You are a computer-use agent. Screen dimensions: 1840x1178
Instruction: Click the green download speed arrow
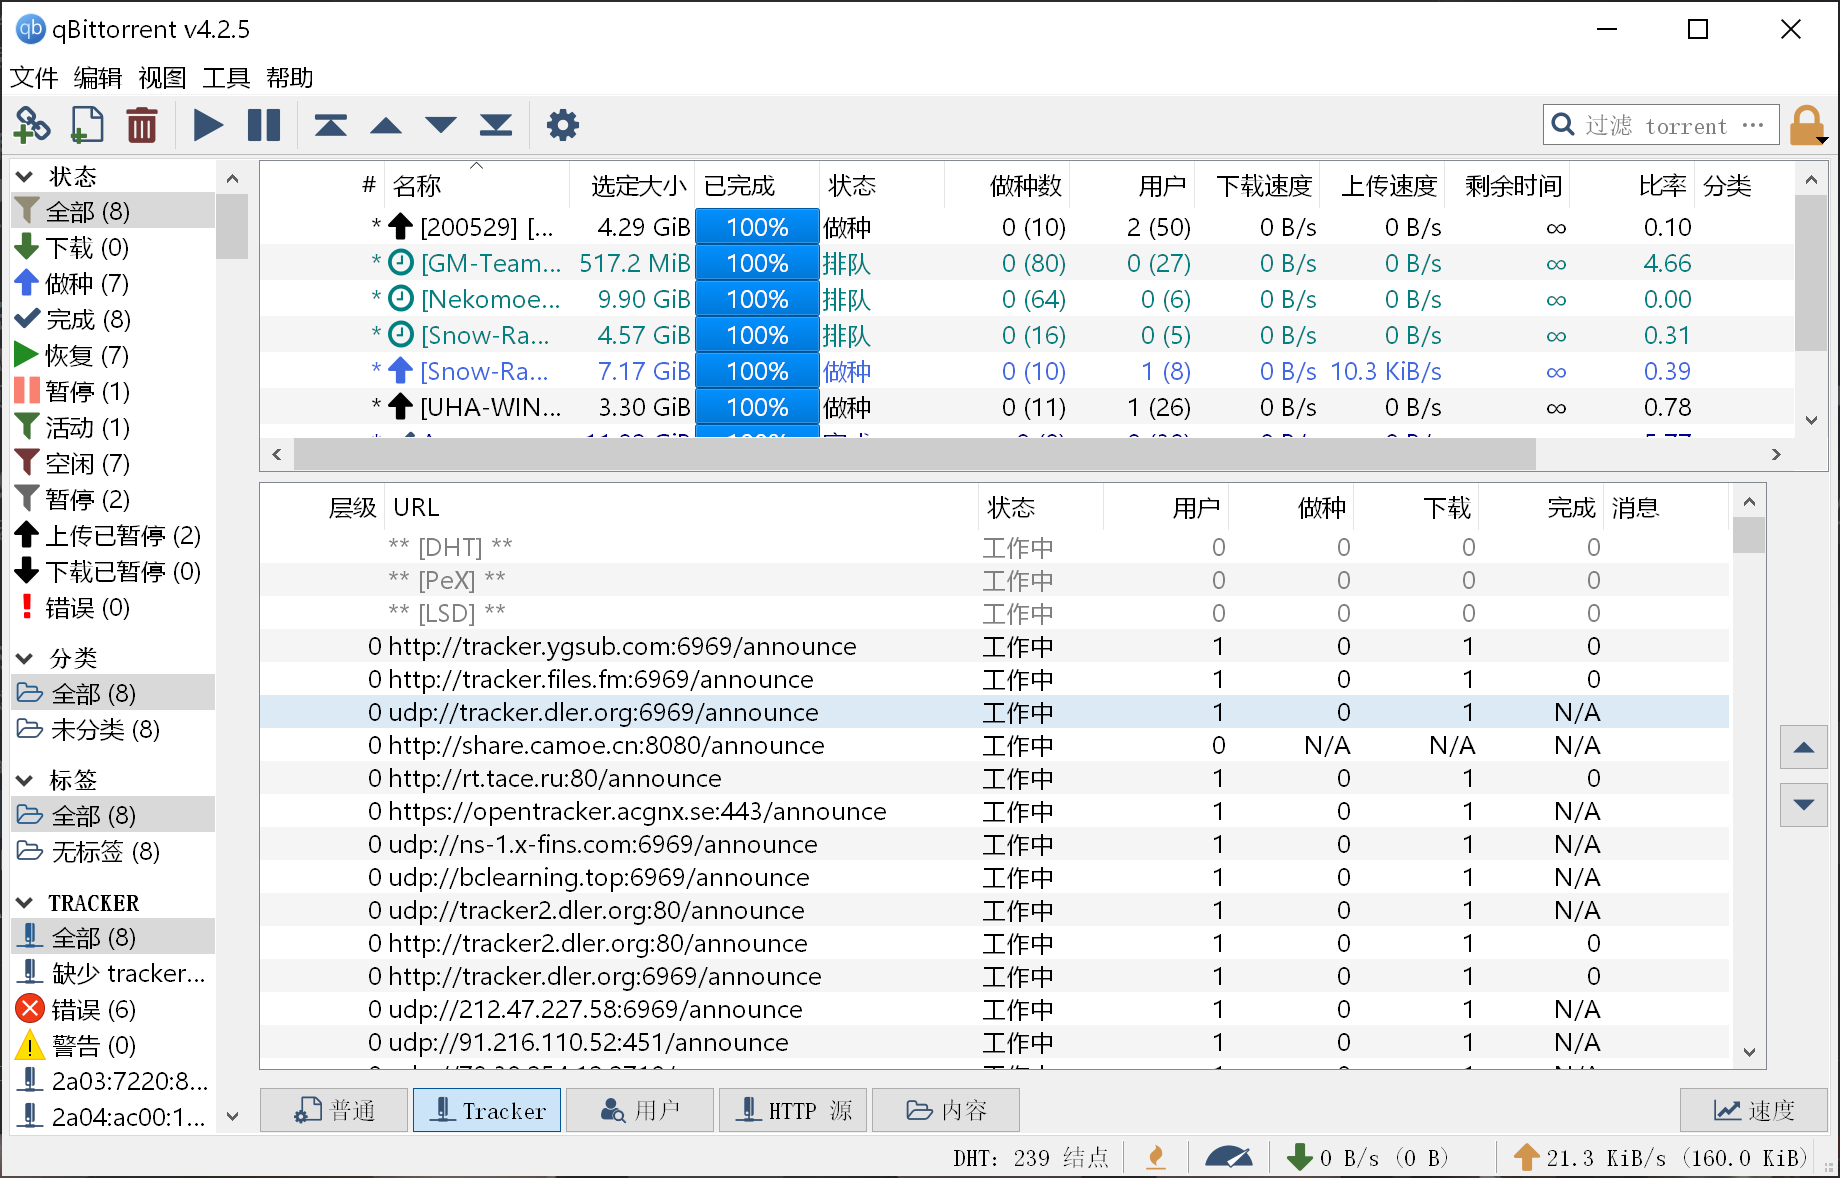coord(1300,1158)
